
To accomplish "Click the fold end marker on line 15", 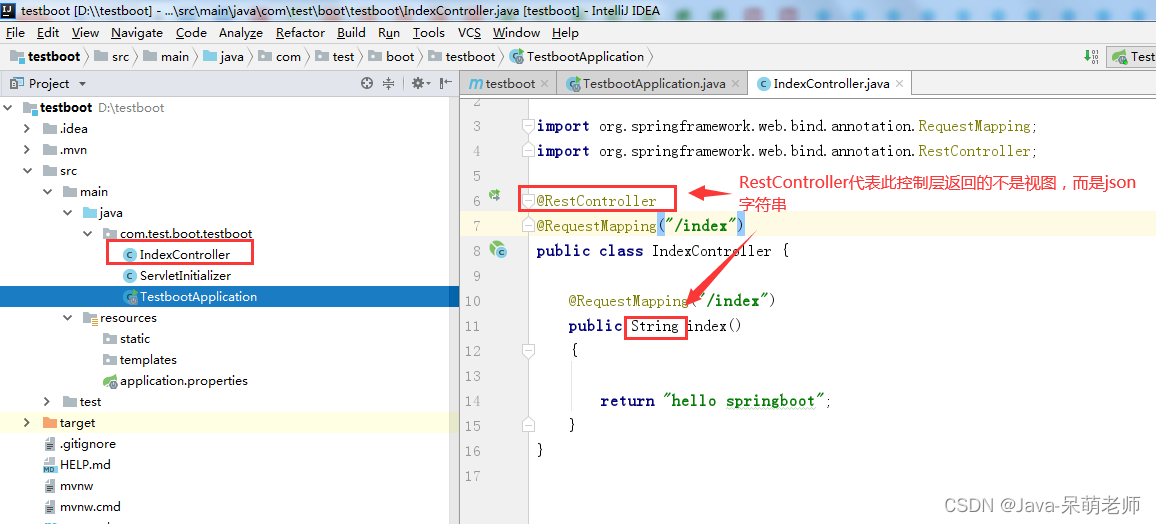I will (528, 424).
